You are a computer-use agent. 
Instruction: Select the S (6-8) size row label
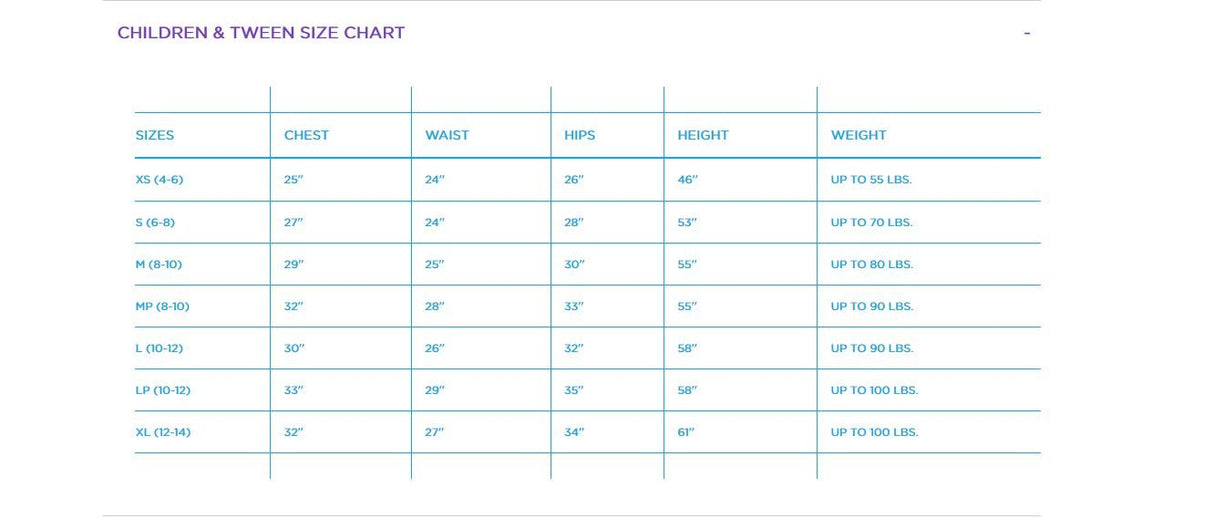(x=155, y=222)
